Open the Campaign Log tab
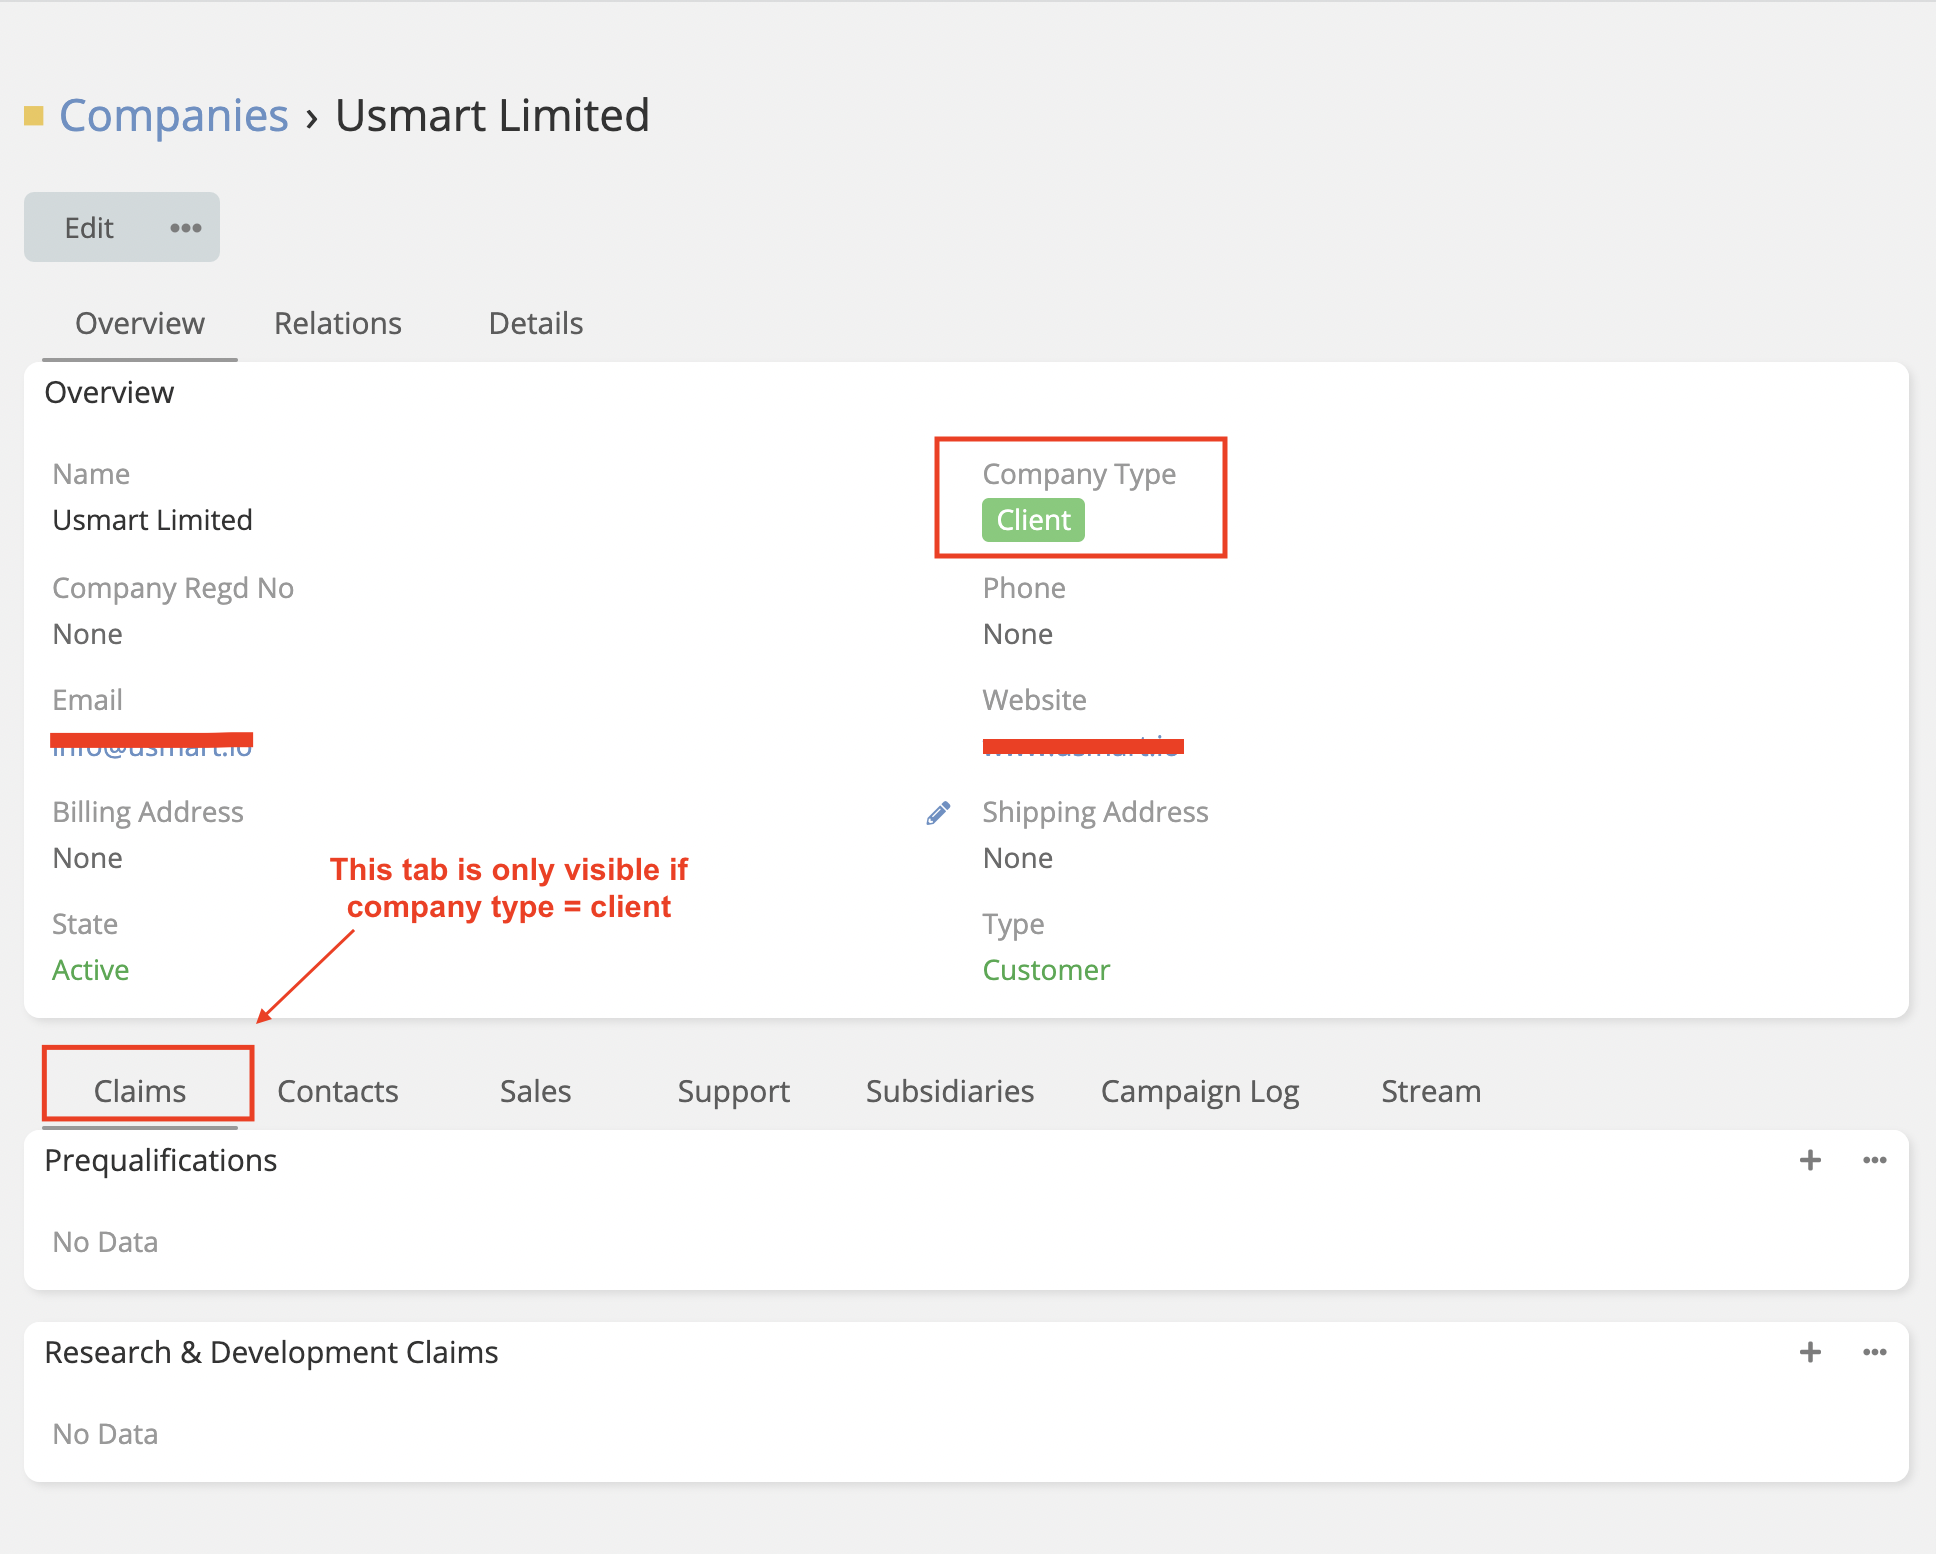The height and width of the screenshot is (1554, 1936). click(1200, 1091)
